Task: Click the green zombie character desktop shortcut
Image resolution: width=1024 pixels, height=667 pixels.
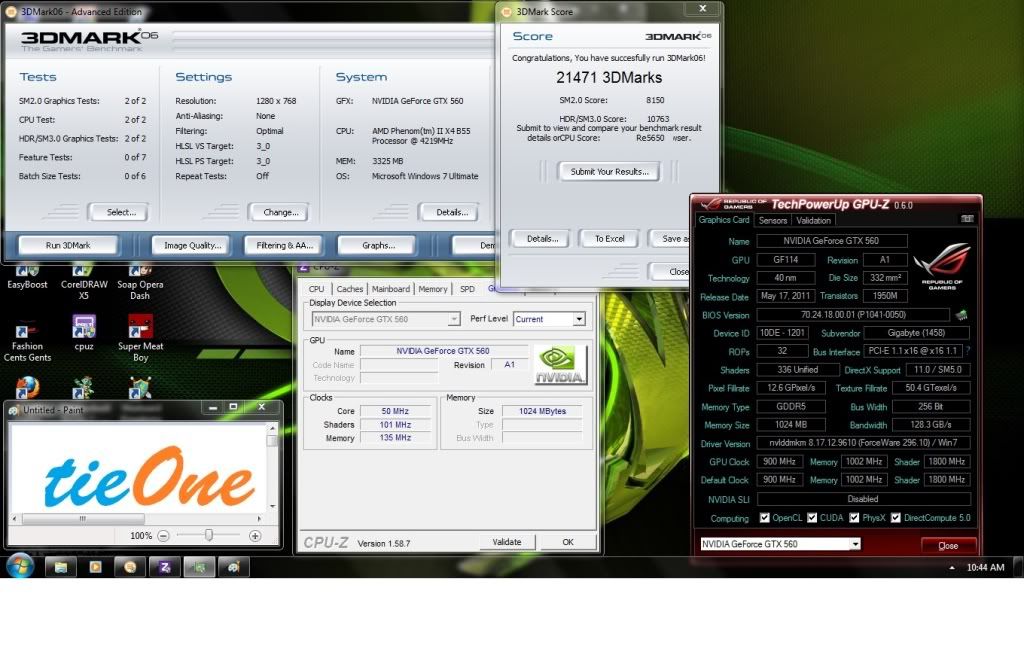Action: (x=83, y=388)
